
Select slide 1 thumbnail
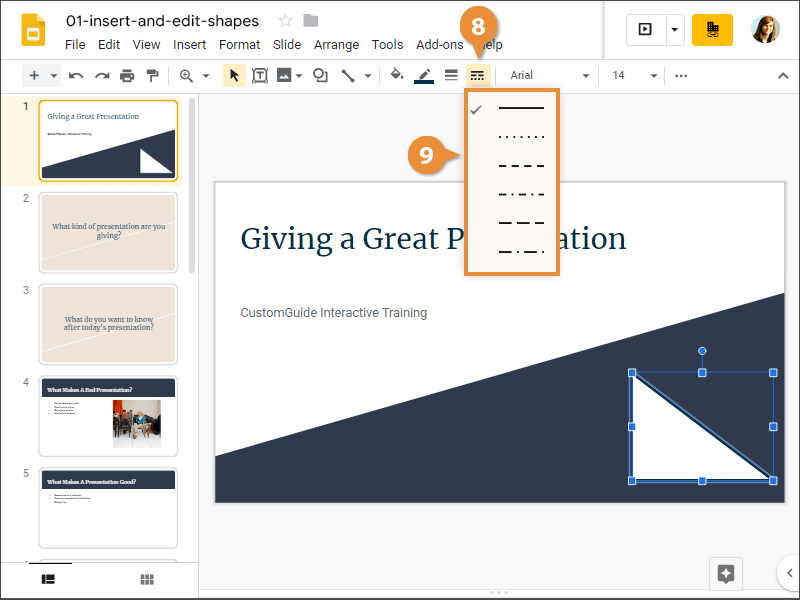click(x=108, y=141)
